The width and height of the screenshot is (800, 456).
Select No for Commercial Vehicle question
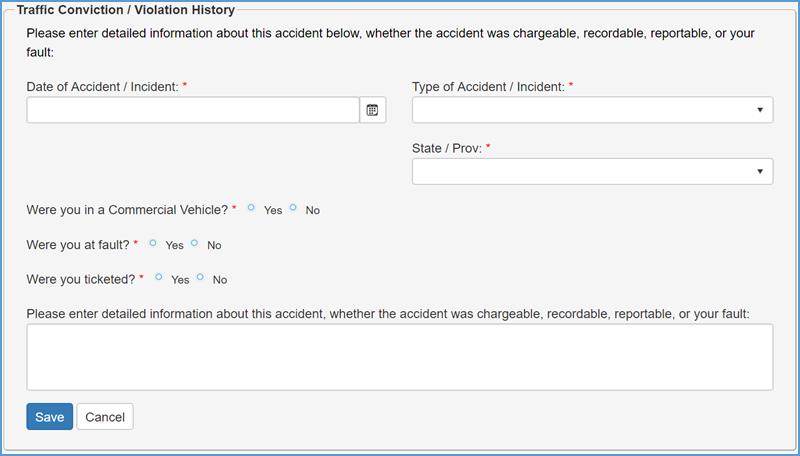point(294,208)
